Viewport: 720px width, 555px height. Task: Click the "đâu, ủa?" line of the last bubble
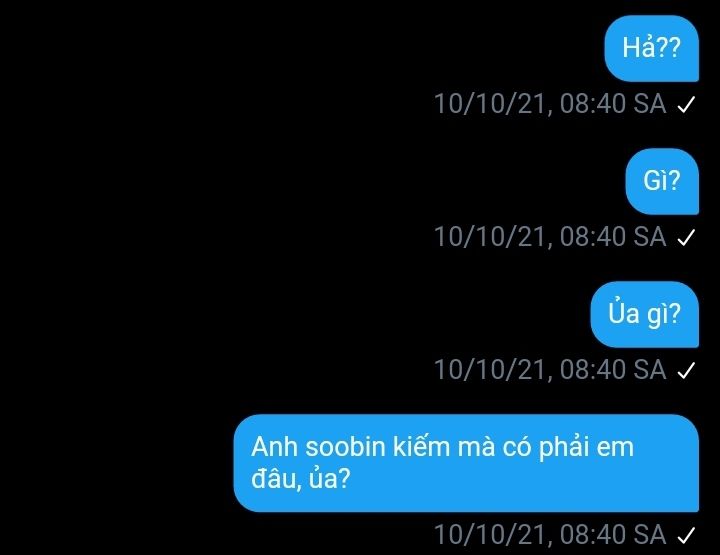301,479
